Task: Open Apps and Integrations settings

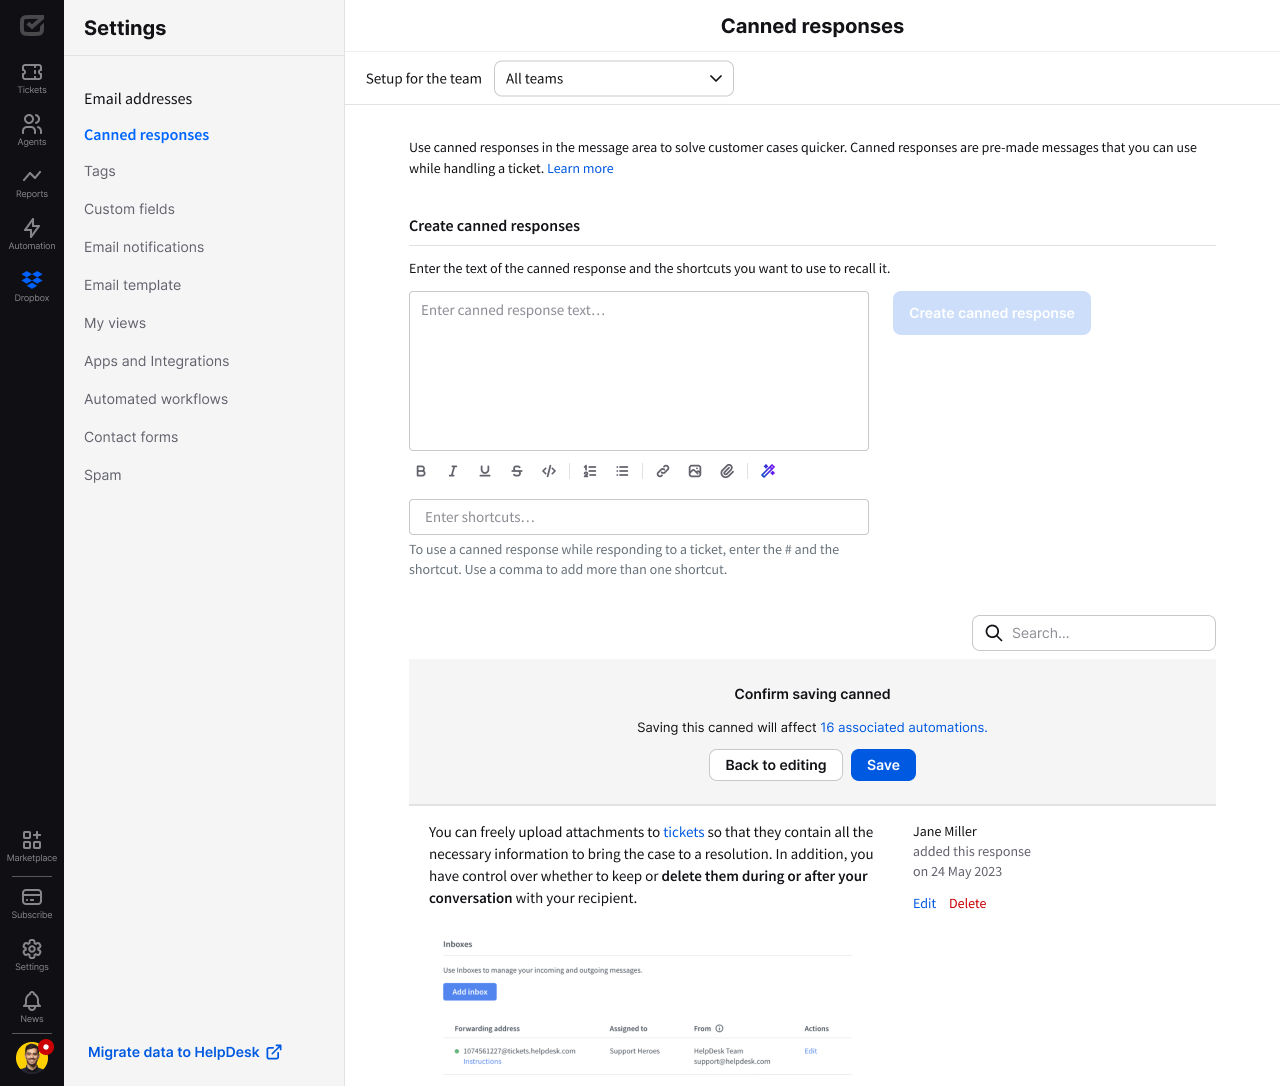Action: point(156,361)
